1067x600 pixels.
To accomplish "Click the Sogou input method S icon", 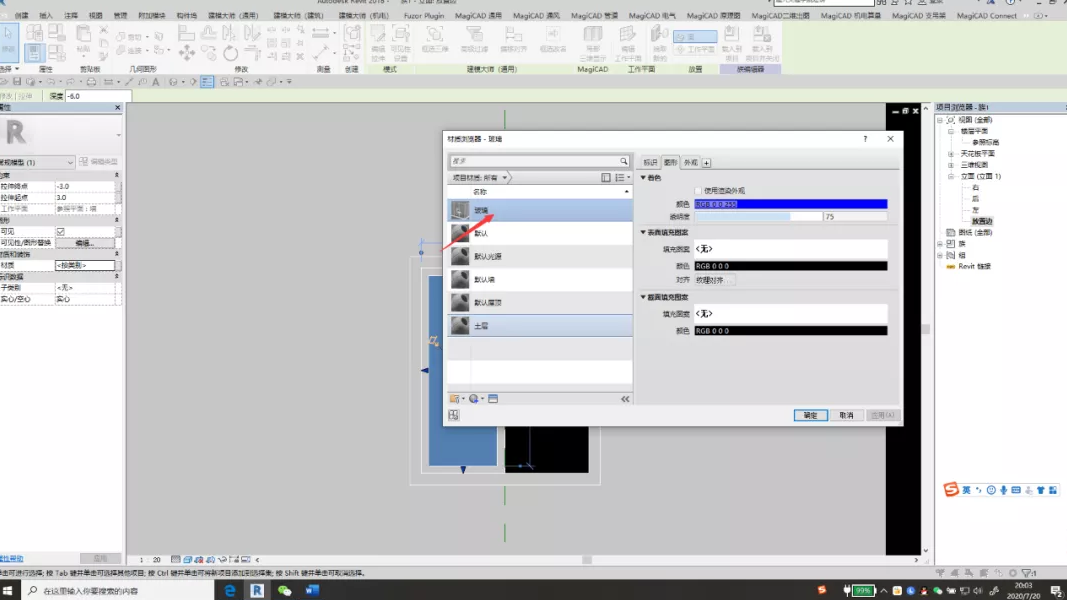I will point(951,490).
